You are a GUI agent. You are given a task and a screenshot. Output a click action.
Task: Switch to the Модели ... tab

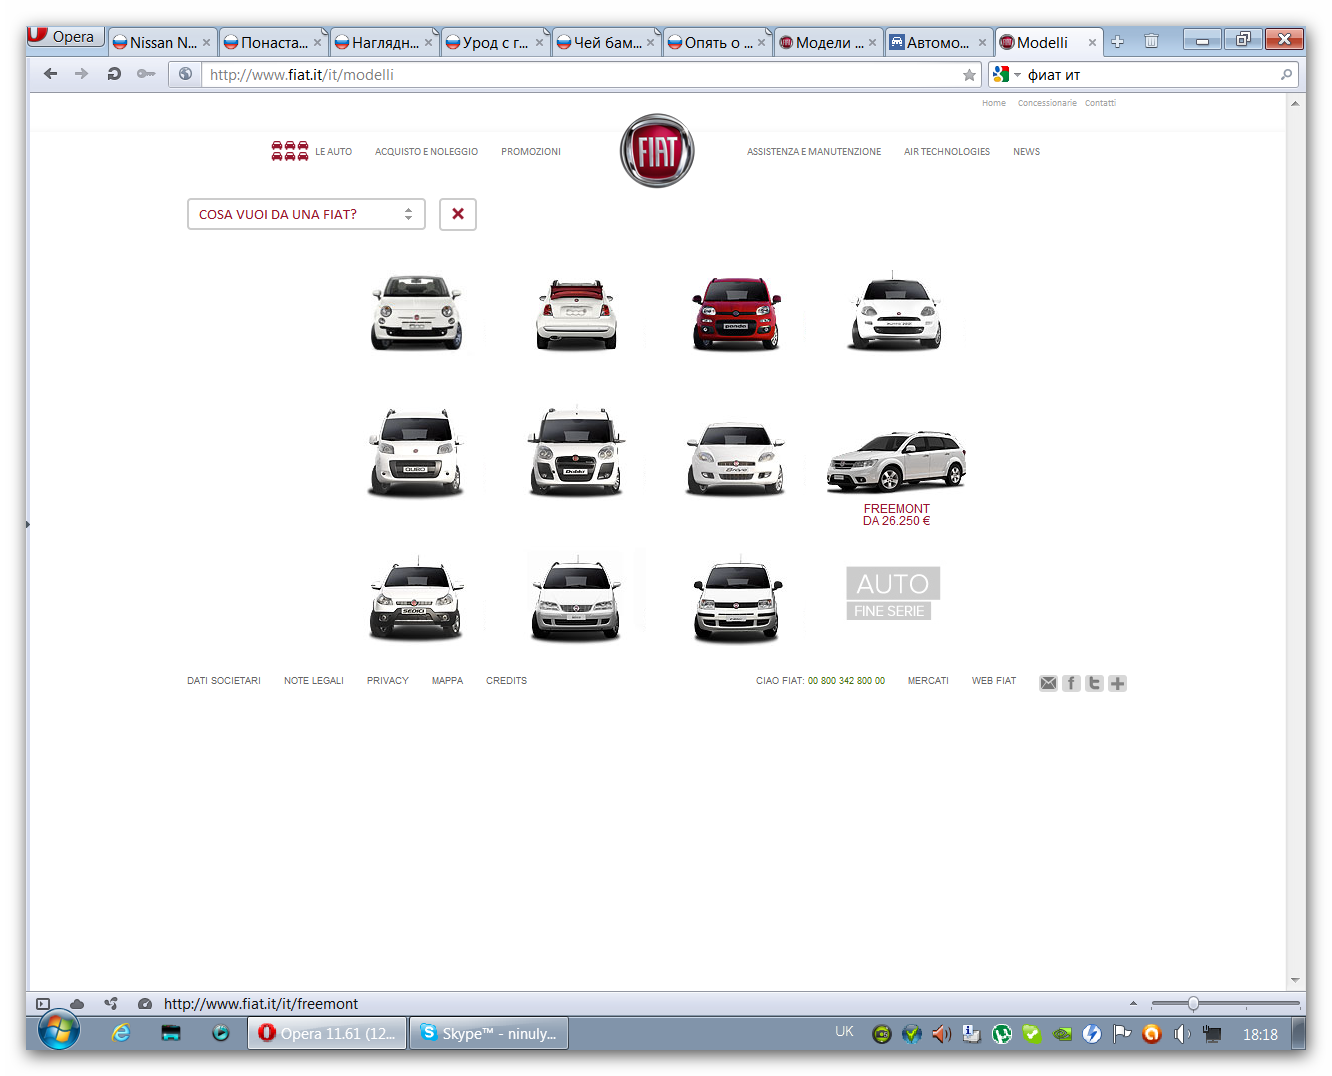pos(826,42)
